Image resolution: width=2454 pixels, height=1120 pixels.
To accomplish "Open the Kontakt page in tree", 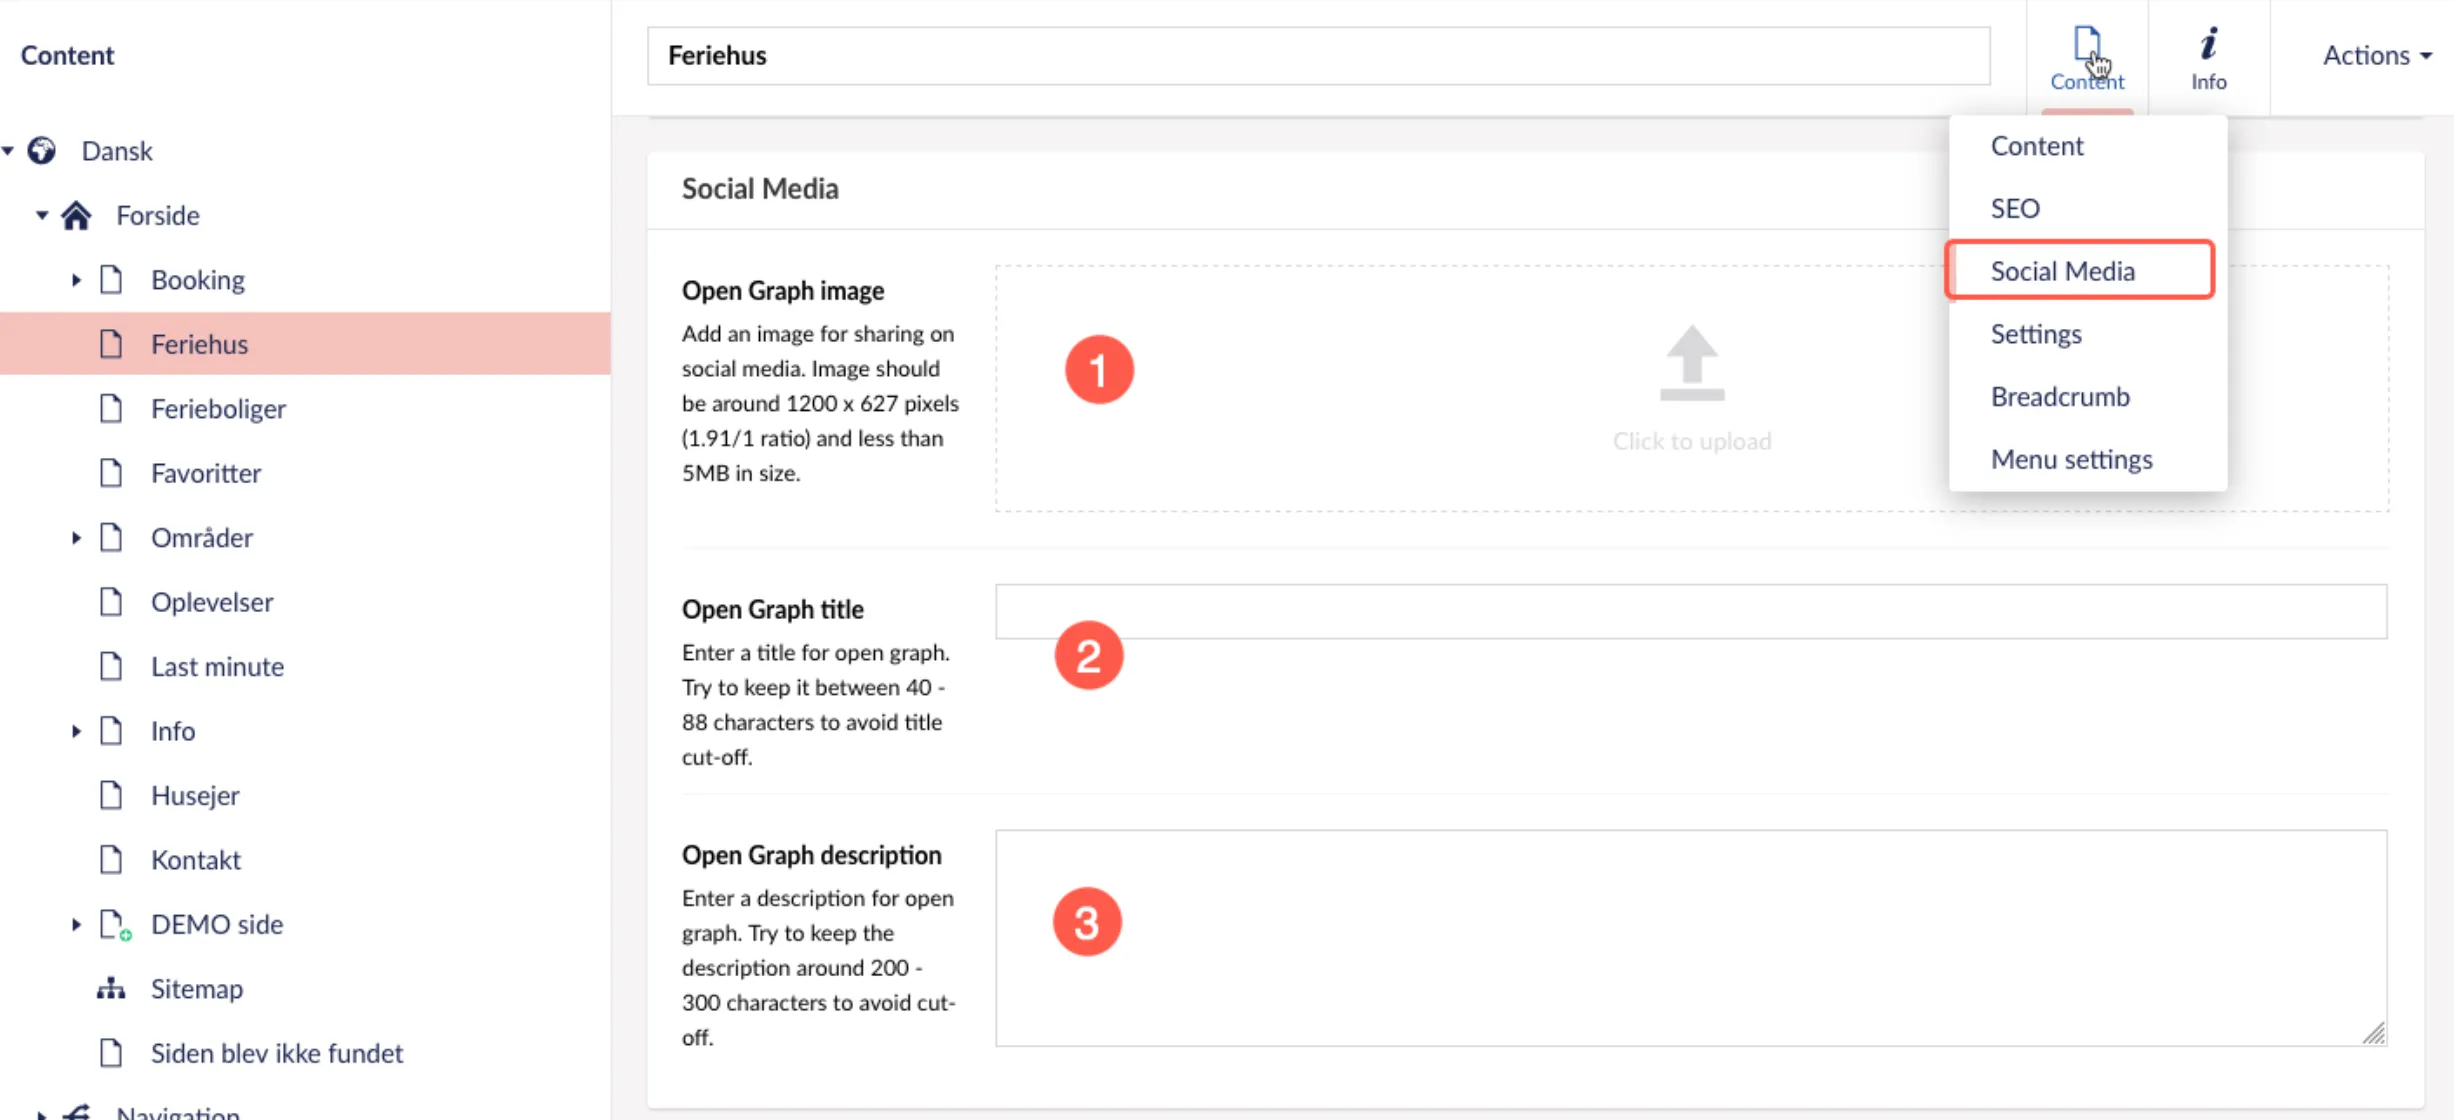I will click(x=195, y=860).
